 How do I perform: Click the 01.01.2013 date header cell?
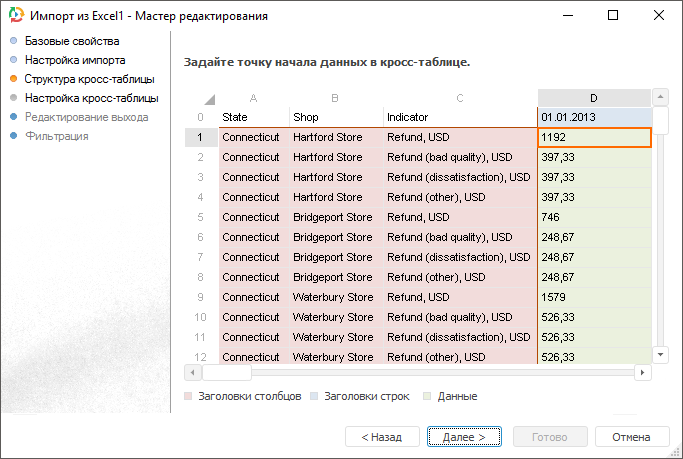click(x=594, y=118)
